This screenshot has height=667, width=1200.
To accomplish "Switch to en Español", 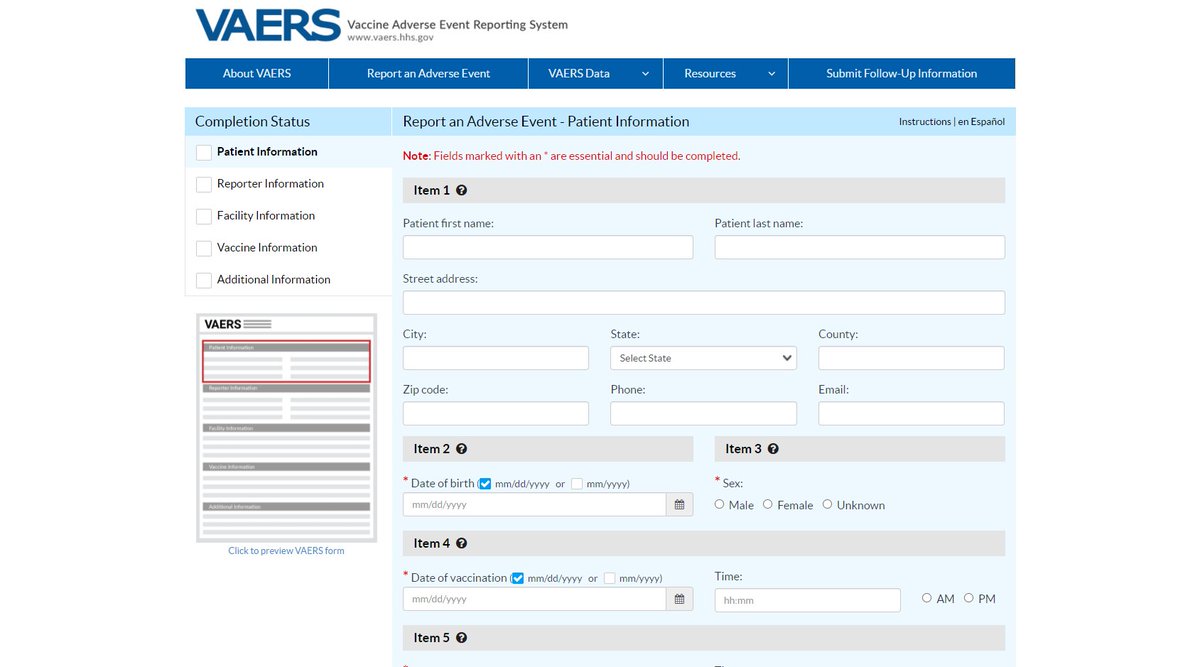I will [981, 122].
